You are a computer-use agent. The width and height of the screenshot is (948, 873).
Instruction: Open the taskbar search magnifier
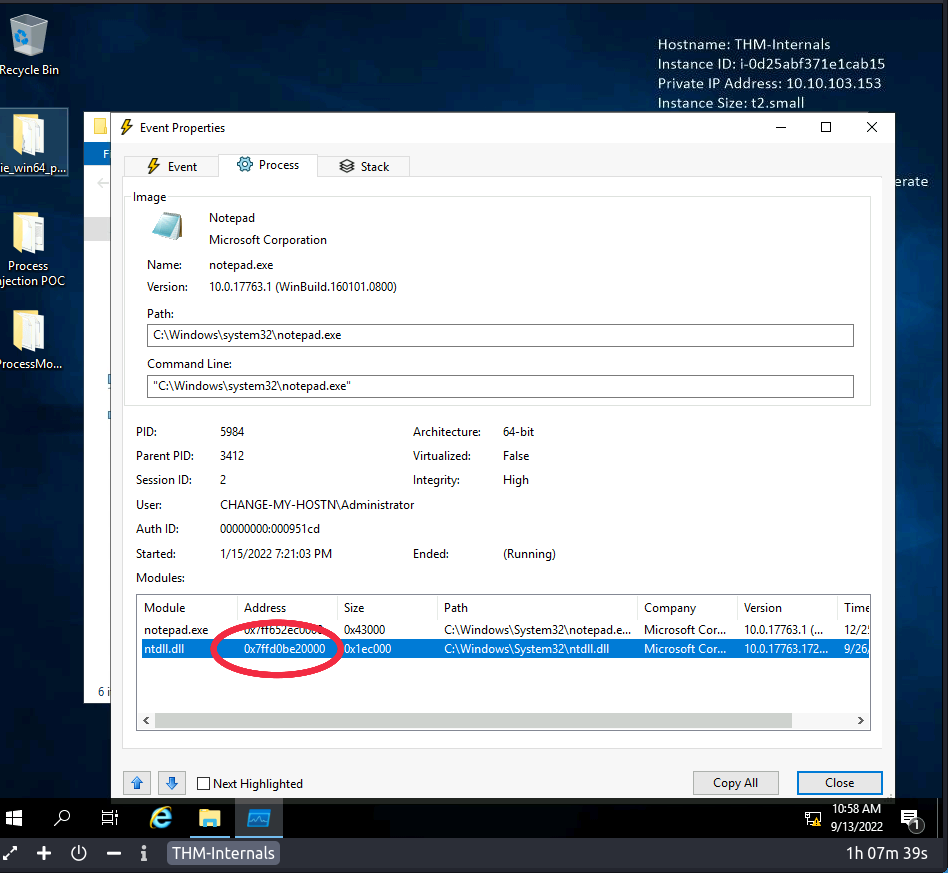pos(62,818)
